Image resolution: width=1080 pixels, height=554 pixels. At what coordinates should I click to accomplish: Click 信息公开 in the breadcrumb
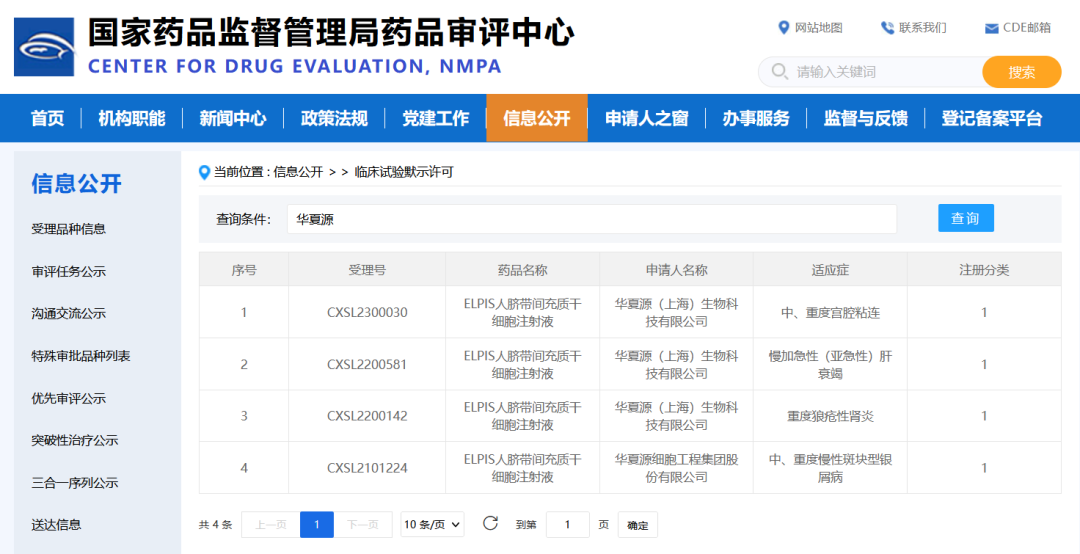pos(298,172)
